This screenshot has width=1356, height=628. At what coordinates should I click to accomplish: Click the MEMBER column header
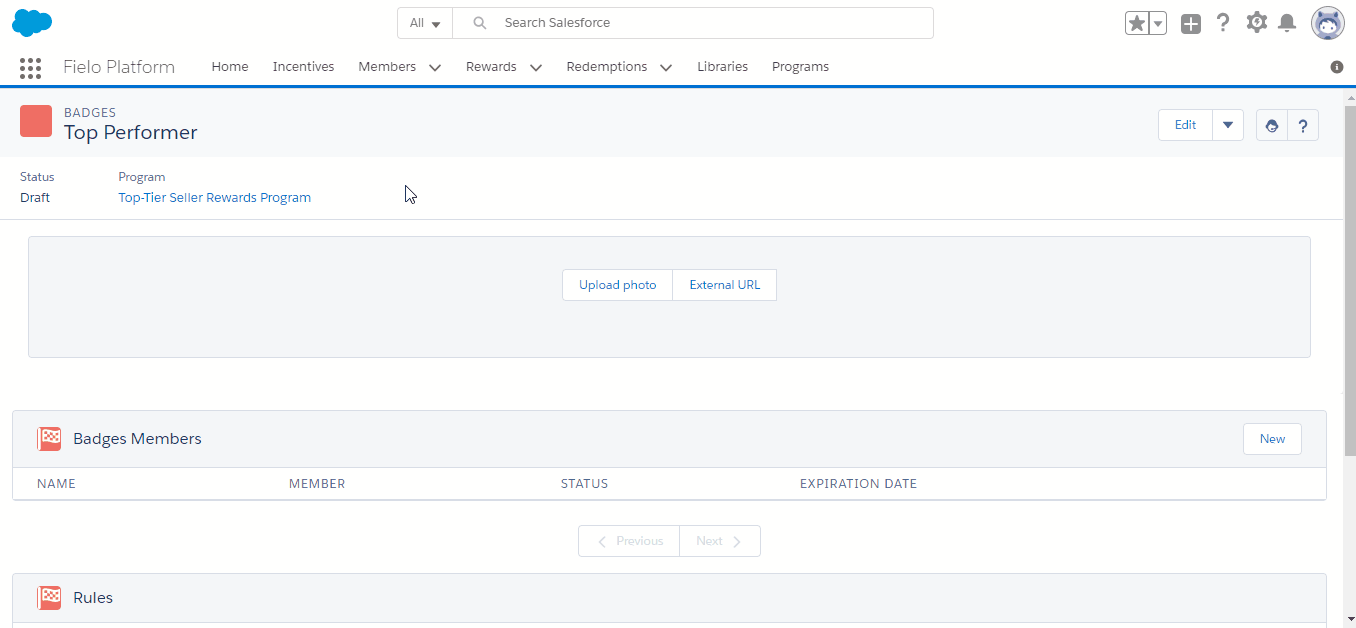click(x=317, y=484)
